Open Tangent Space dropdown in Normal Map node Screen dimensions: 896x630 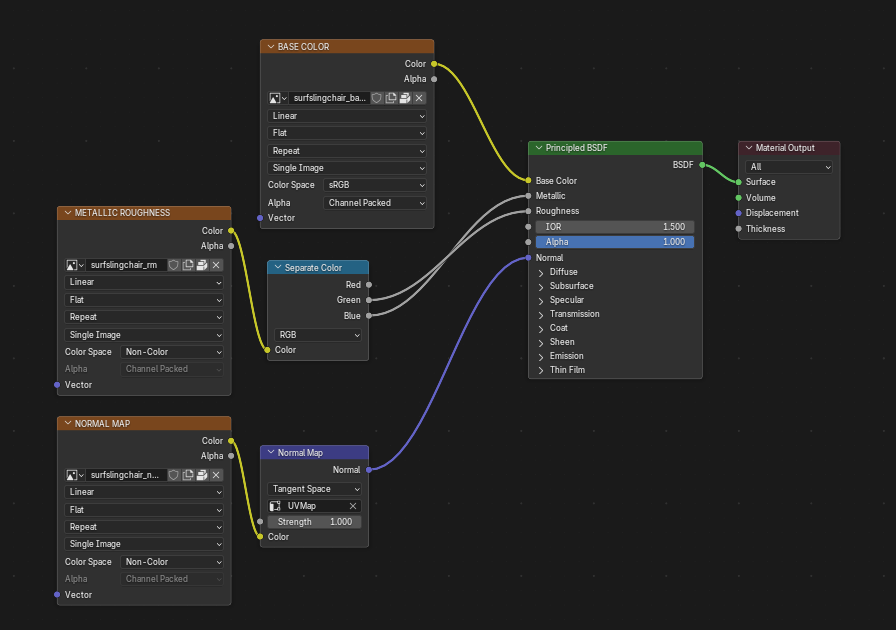pos(314,489)
